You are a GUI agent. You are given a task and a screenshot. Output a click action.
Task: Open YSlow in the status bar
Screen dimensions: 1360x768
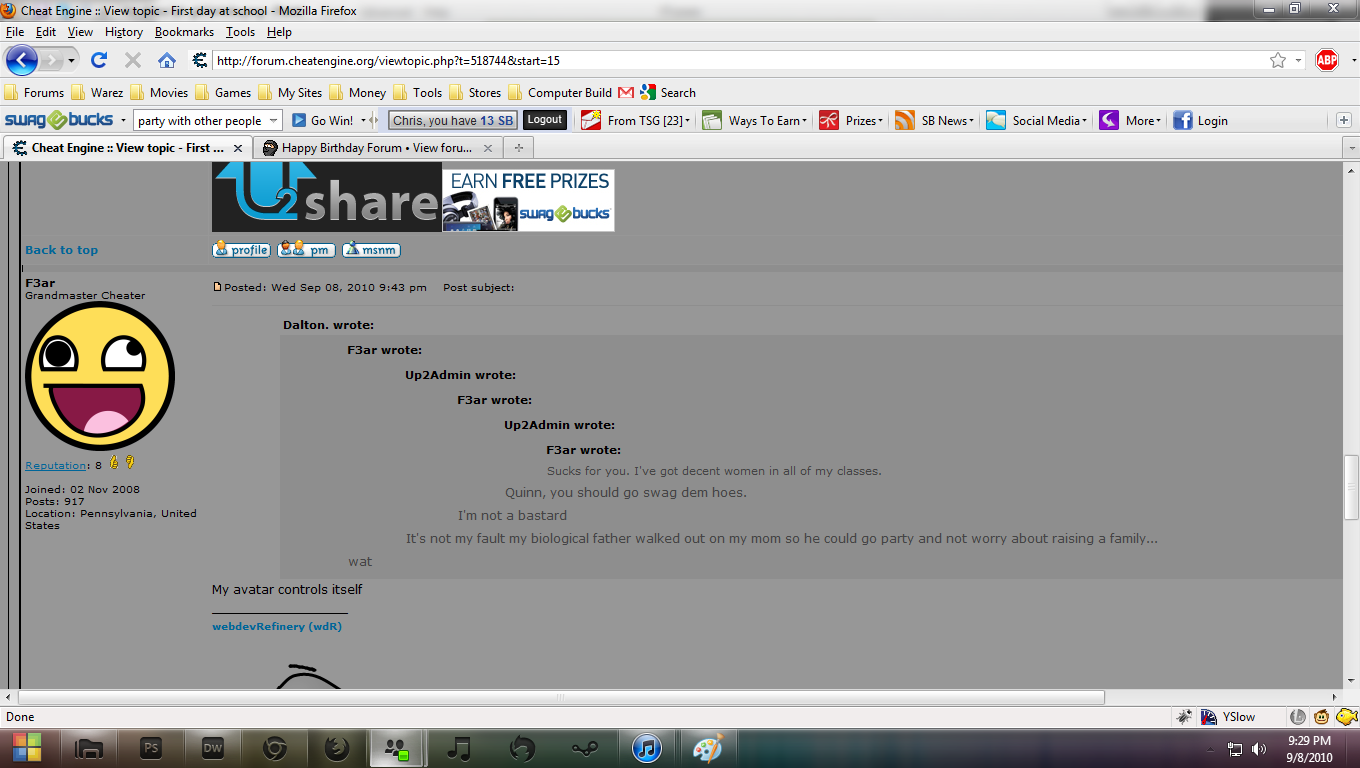pyautogui.click(x=1229, y=716)
